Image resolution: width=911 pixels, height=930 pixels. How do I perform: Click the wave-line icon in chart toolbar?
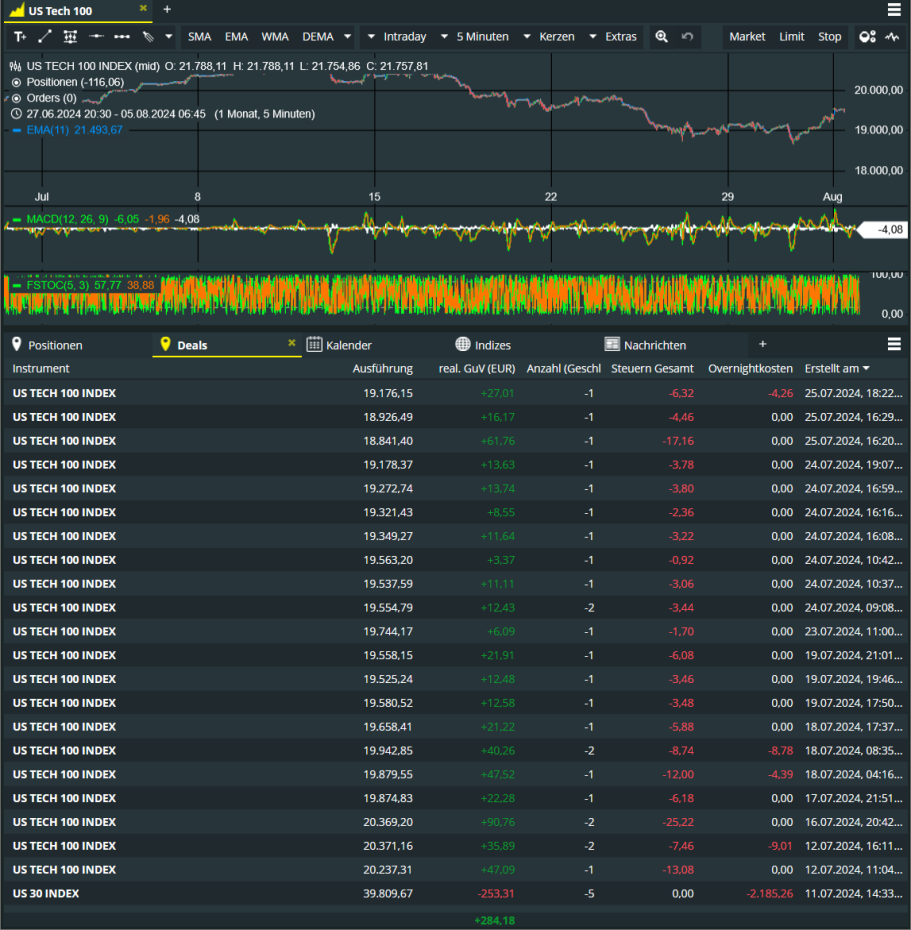click(x=892, y=37)
